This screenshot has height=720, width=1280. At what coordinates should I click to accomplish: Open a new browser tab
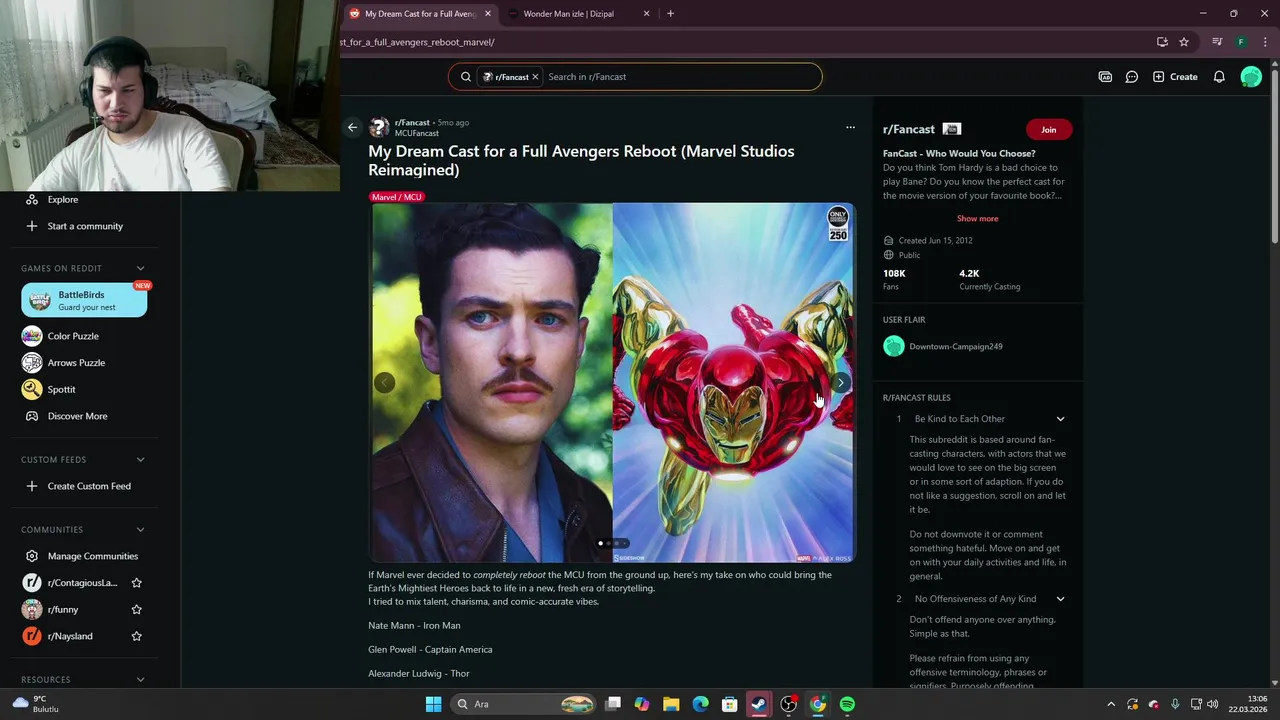click(x=670, y=14)
